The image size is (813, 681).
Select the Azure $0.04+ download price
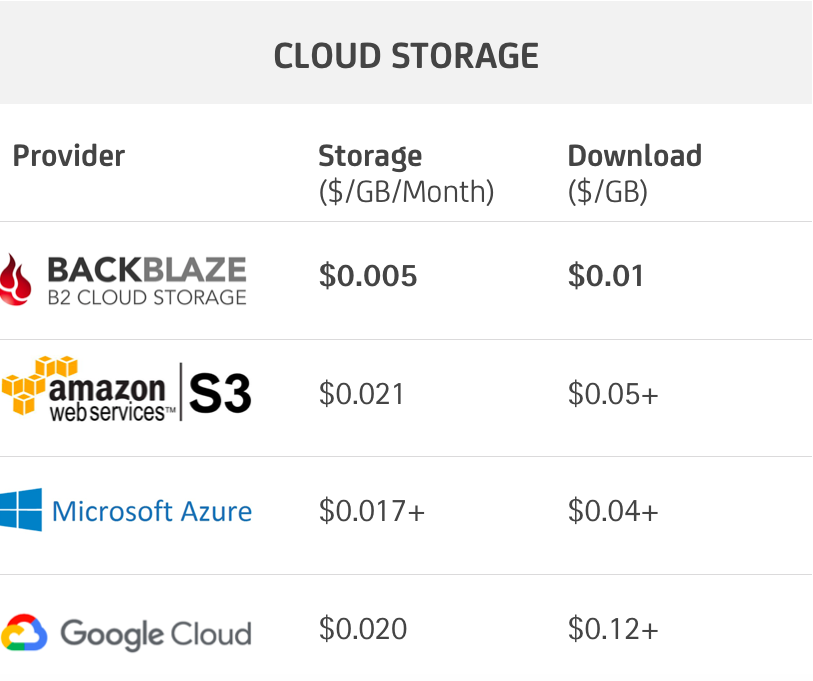[613, 511]
